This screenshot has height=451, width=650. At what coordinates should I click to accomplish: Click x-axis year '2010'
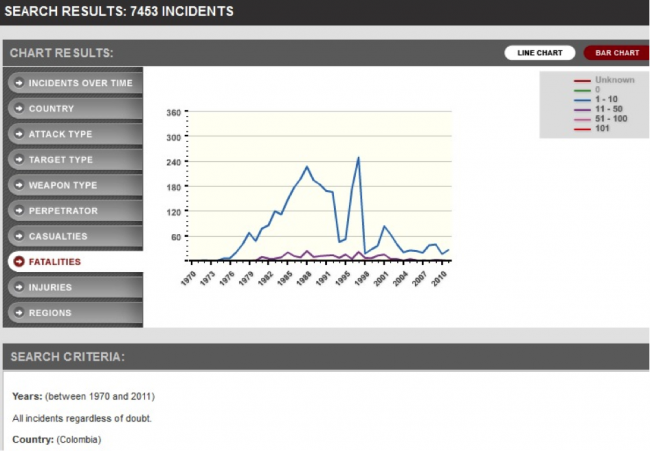click(x=439, y=278)
